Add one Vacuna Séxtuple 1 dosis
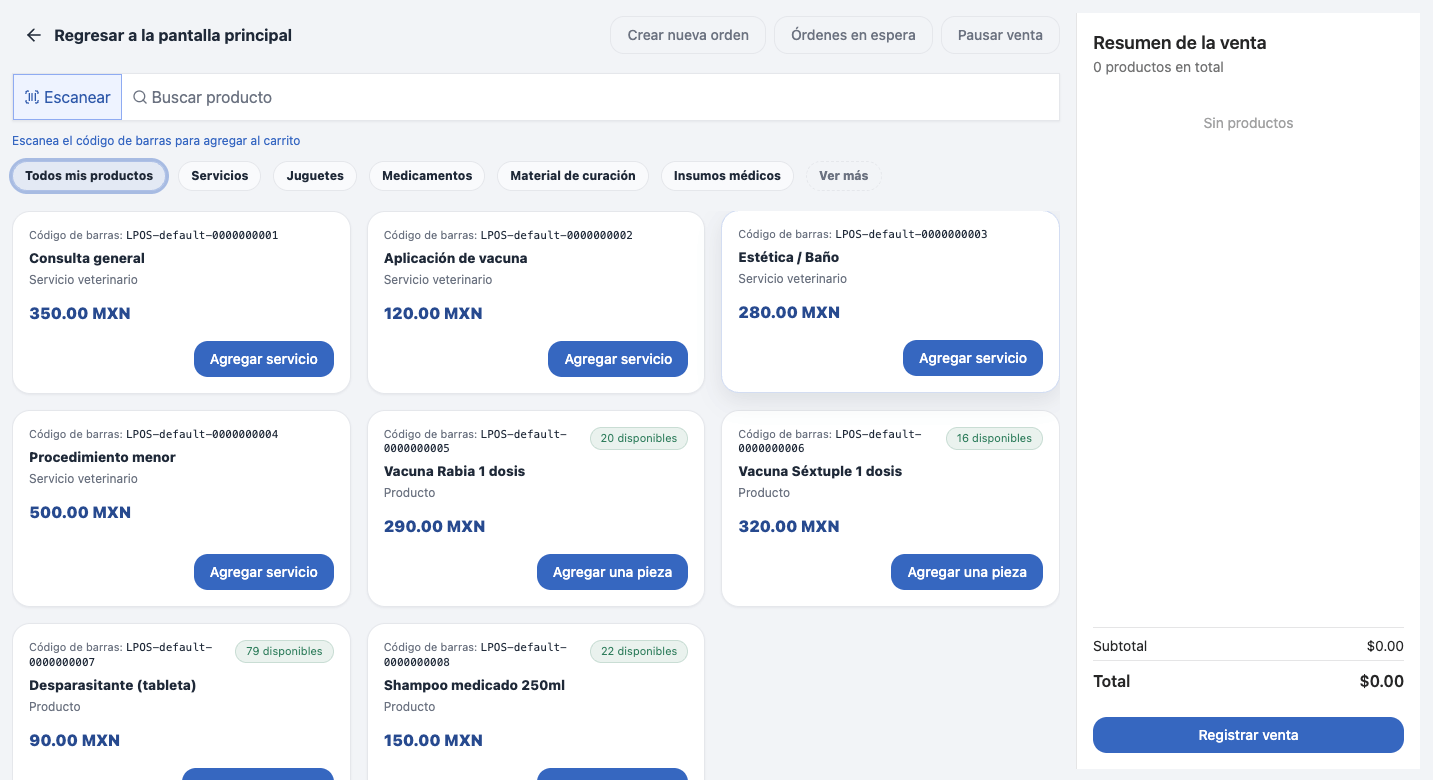The width and height of the screenshot is (1433, 780). click(966, 572)
